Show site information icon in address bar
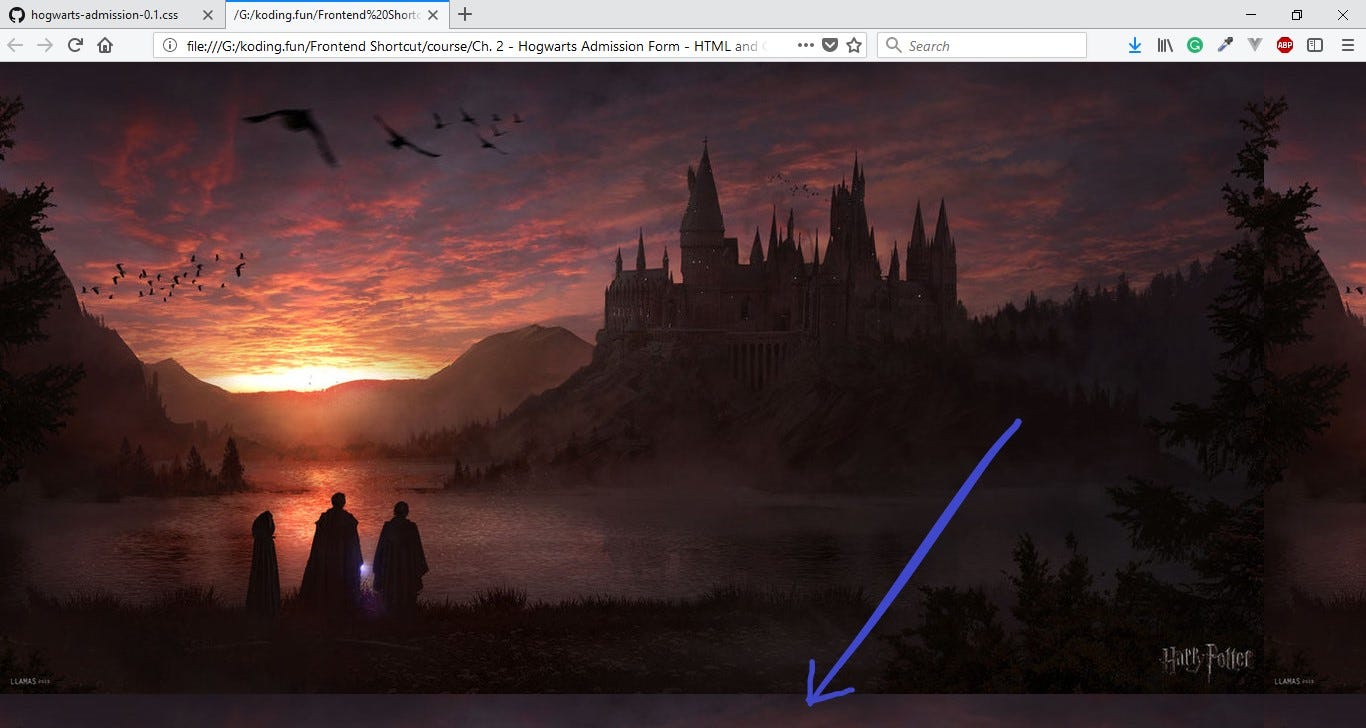The height and width of the screenshot is (728, 1366). coord(169,45)
